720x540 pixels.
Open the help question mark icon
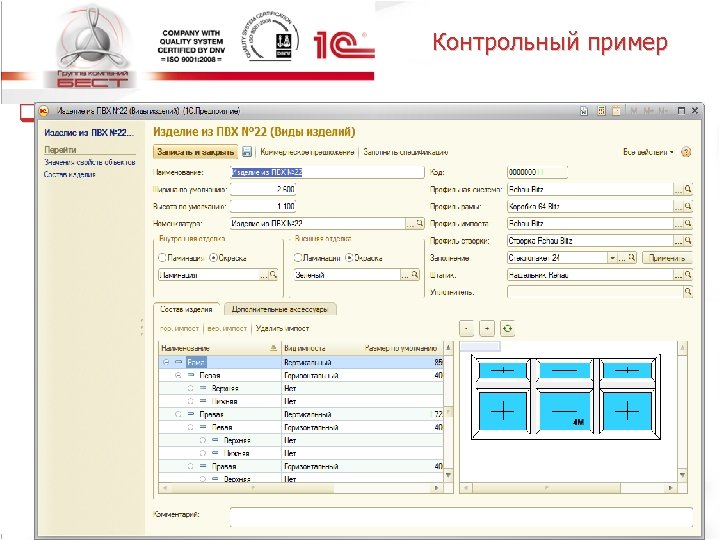[686, 152]
